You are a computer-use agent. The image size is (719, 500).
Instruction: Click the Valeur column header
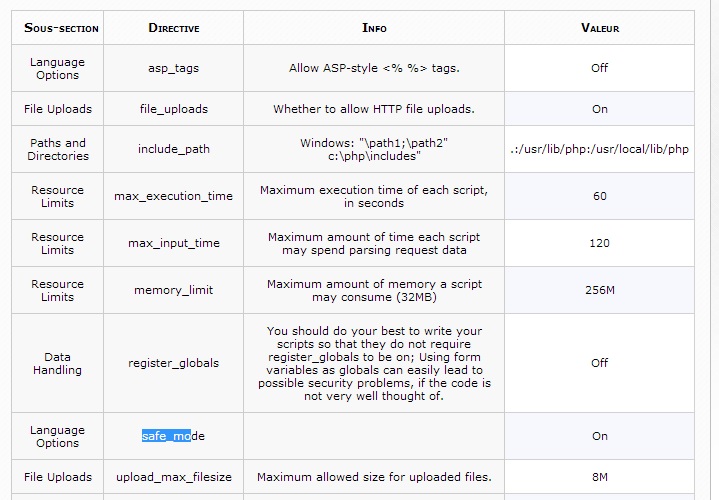click(x=600, y=28)
